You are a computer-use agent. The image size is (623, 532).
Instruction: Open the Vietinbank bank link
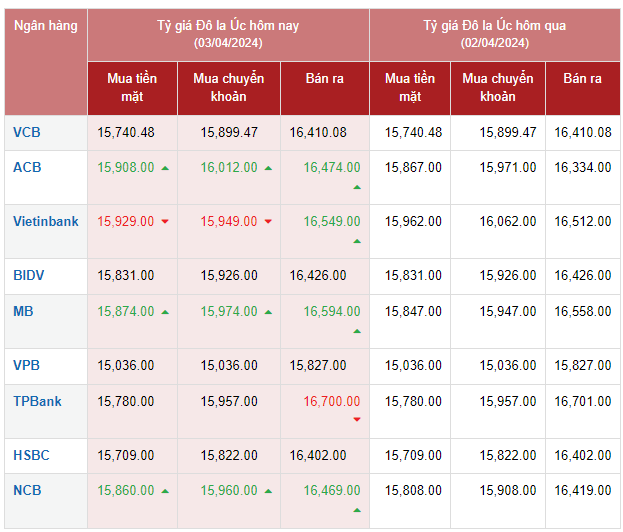[45, 221]
